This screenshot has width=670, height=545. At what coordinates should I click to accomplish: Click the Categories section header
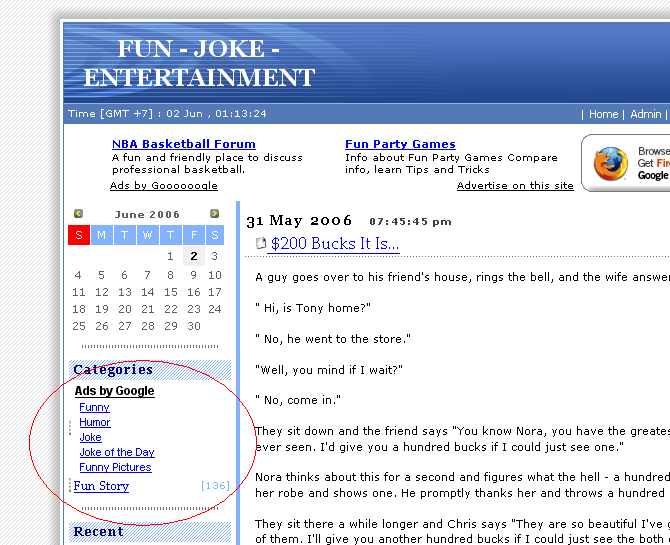coord(150,370)
